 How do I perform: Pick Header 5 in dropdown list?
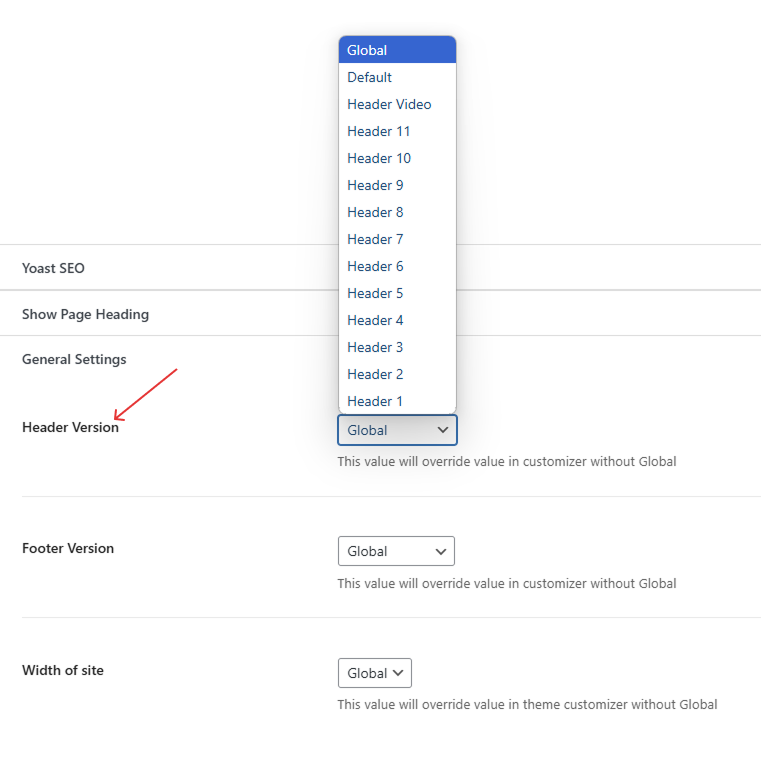396,293
